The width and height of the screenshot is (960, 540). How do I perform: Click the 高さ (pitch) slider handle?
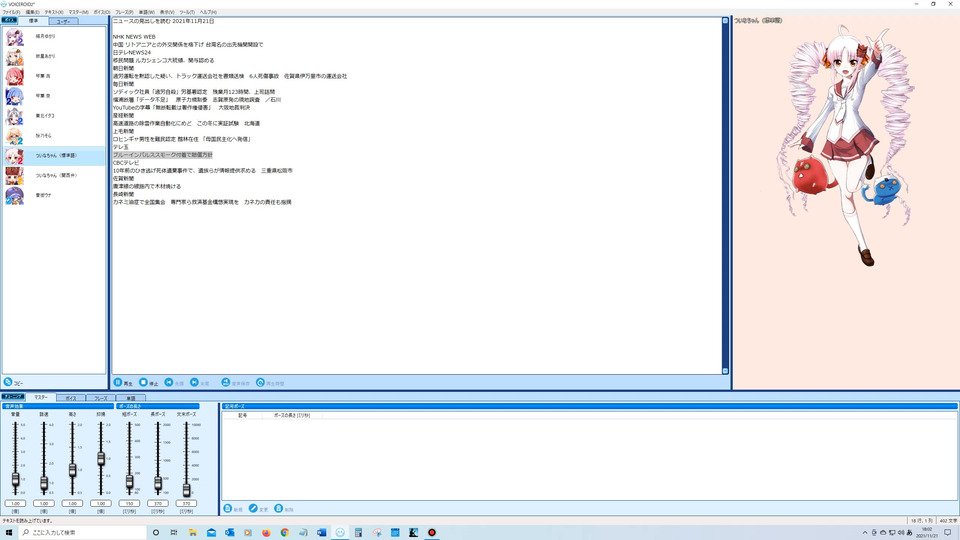tap(72, 470)
